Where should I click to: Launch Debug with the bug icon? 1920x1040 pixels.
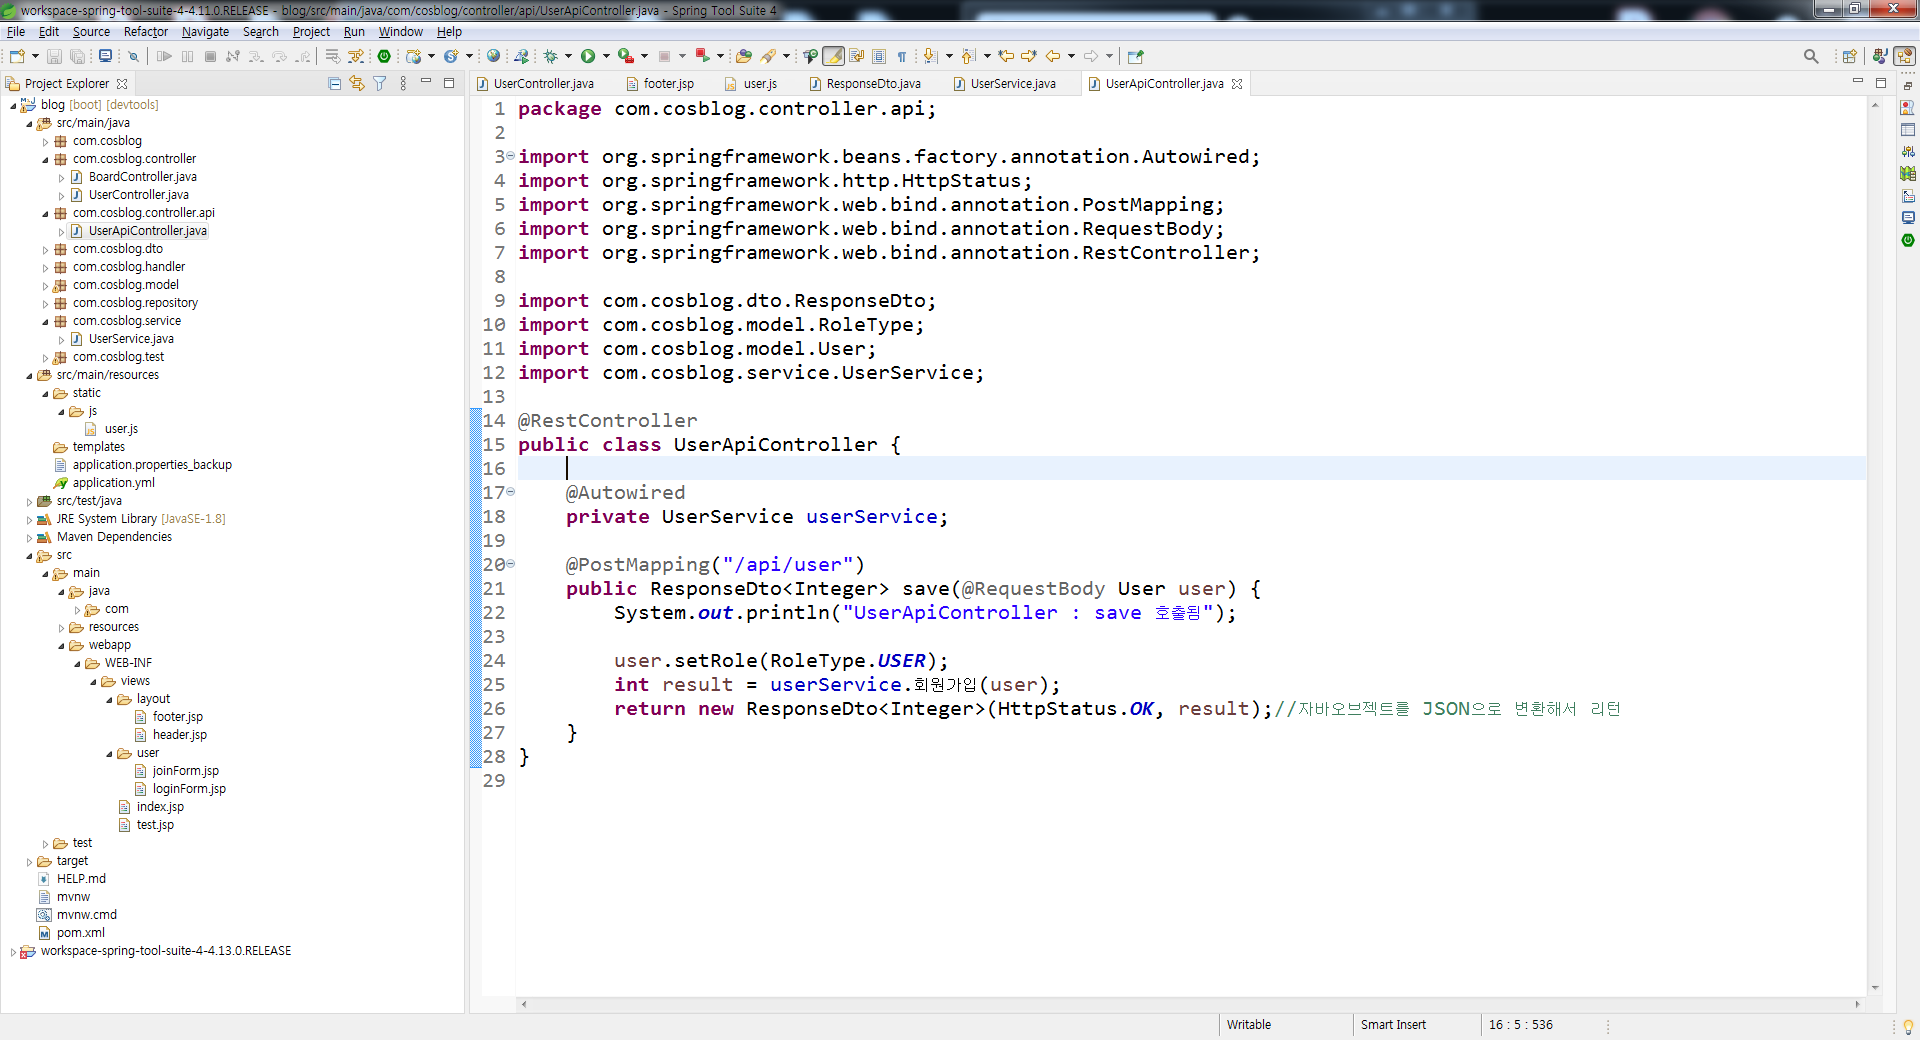(x=550, y=56)
